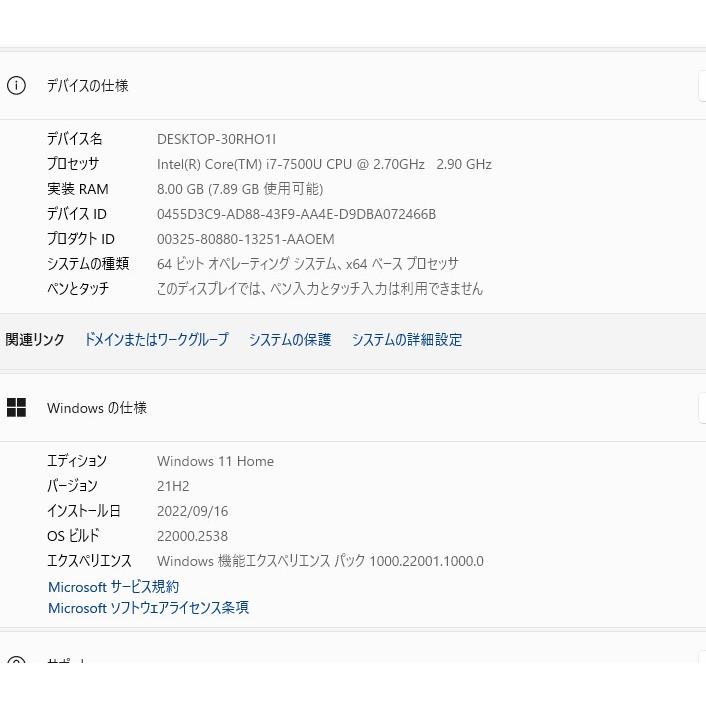706x706 pixels.
Task: Click the インストール日 label
Action: tap(84, 511)
